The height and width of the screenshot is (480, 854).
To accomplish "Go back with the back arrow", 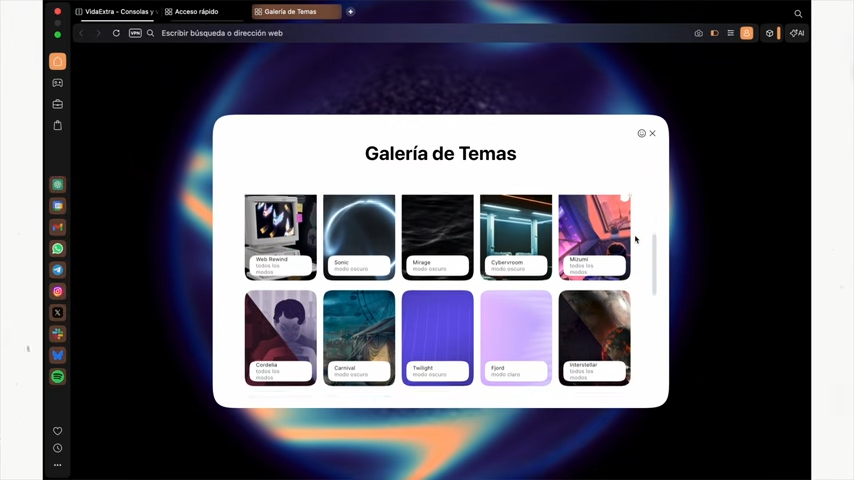I will pos(81,33).
